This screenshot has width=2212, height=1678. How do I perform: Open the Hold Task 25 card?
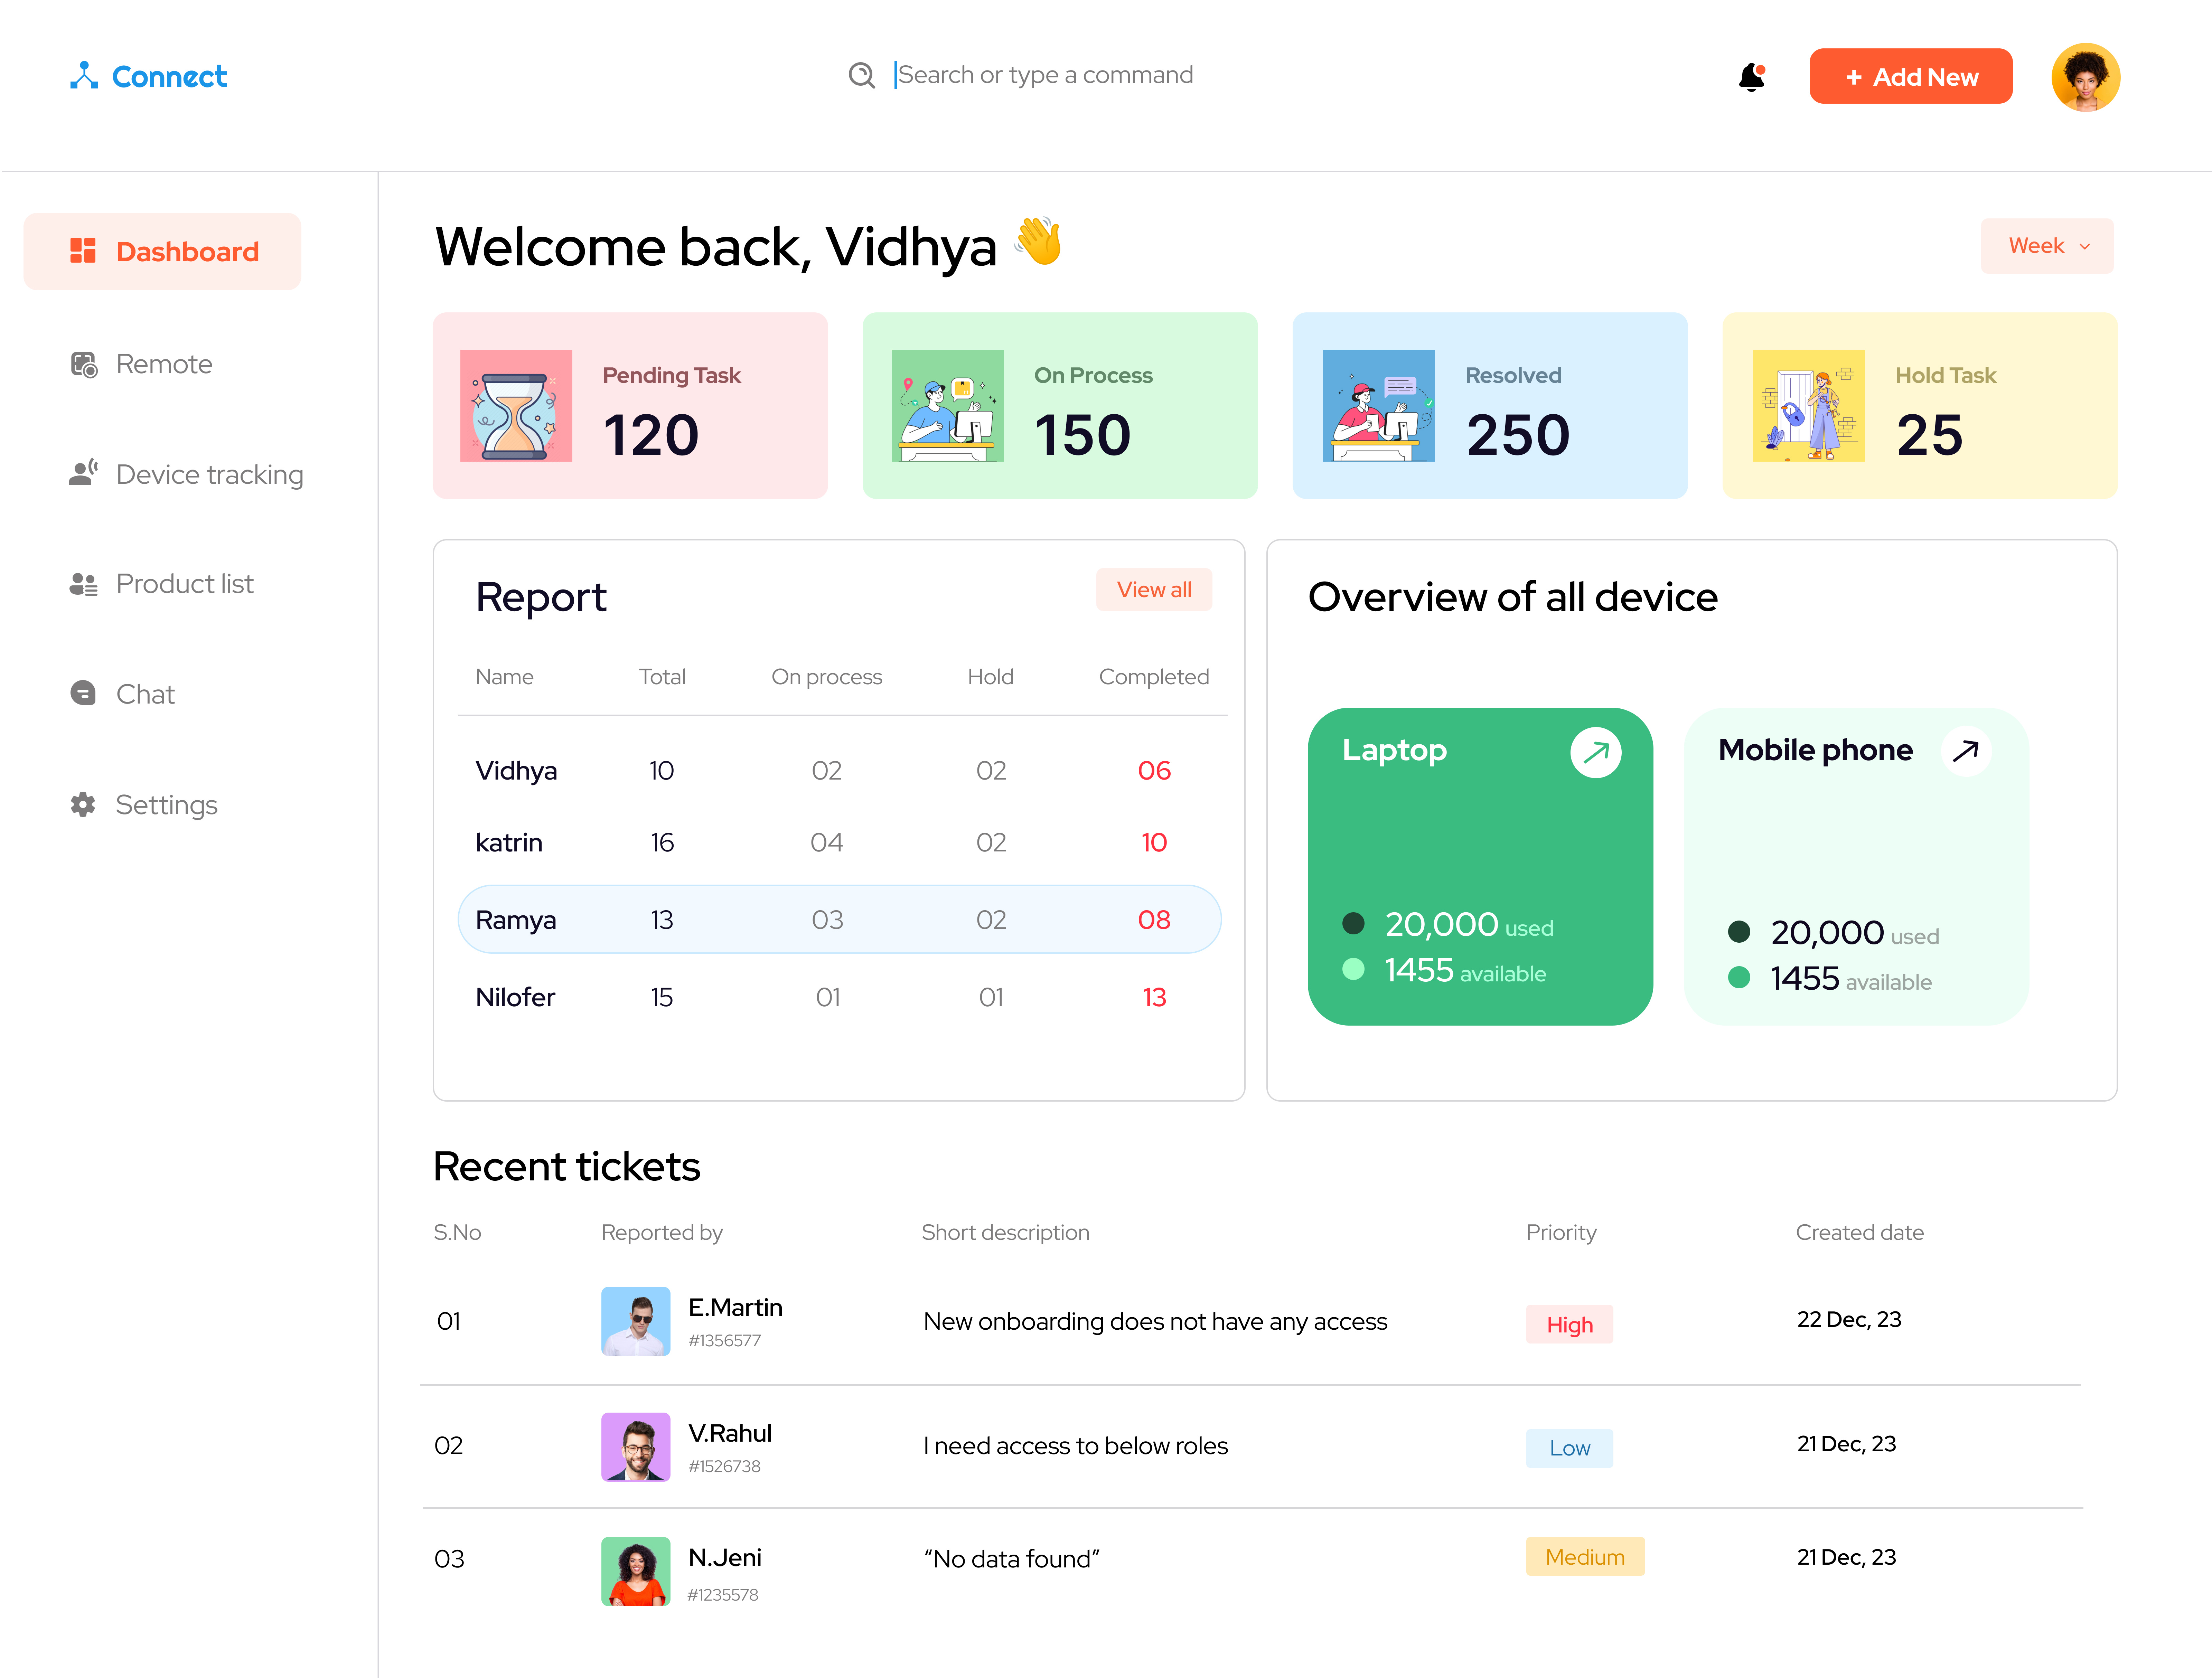(x=1920, y=405)
